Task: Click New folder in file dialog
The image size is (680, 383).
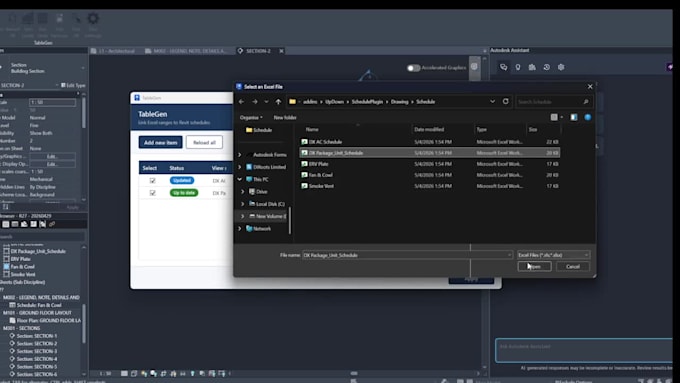Action: (x=285, y=118)
